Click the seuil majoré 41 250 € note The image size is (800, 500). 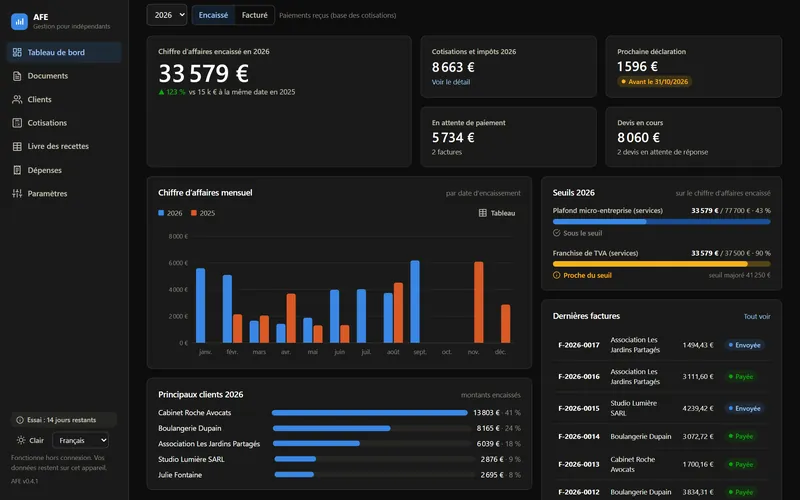tap(739, 276)
